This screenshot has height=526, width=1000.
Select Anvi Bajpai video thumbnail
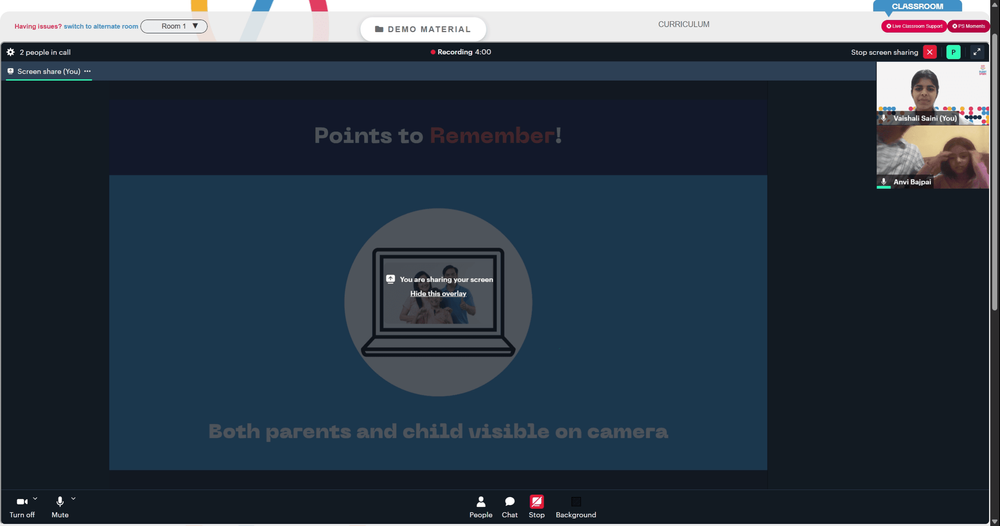pyautogui.click(x=932, y=157)
